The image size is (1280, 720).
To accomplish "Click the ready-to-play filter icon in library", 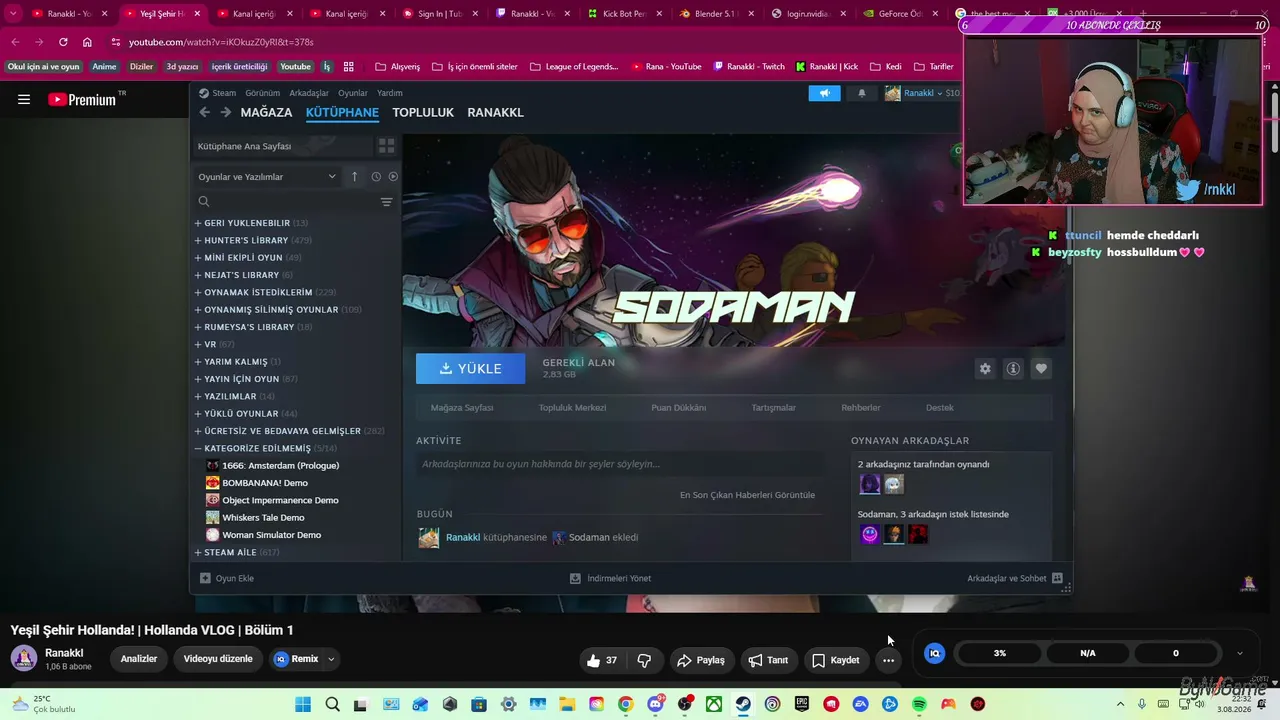I will 393,177.
